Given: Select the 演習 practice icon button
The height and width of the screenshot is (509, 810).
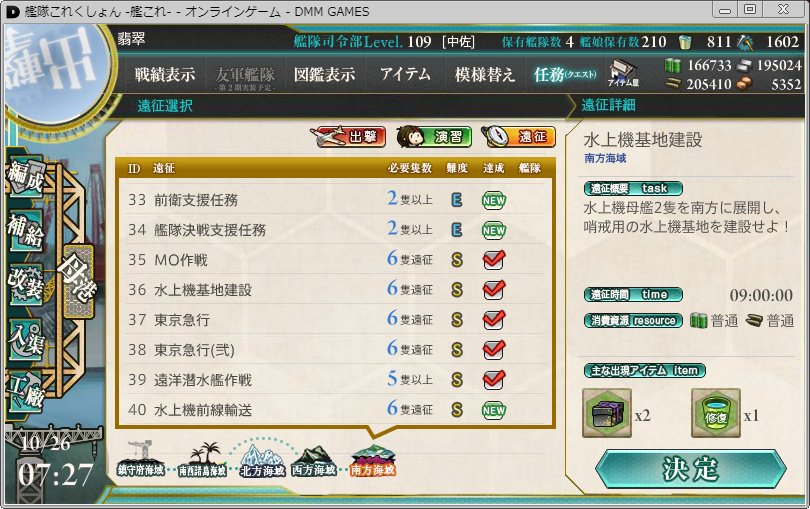Looking at the screenshot, I should (x=434, y=137).
